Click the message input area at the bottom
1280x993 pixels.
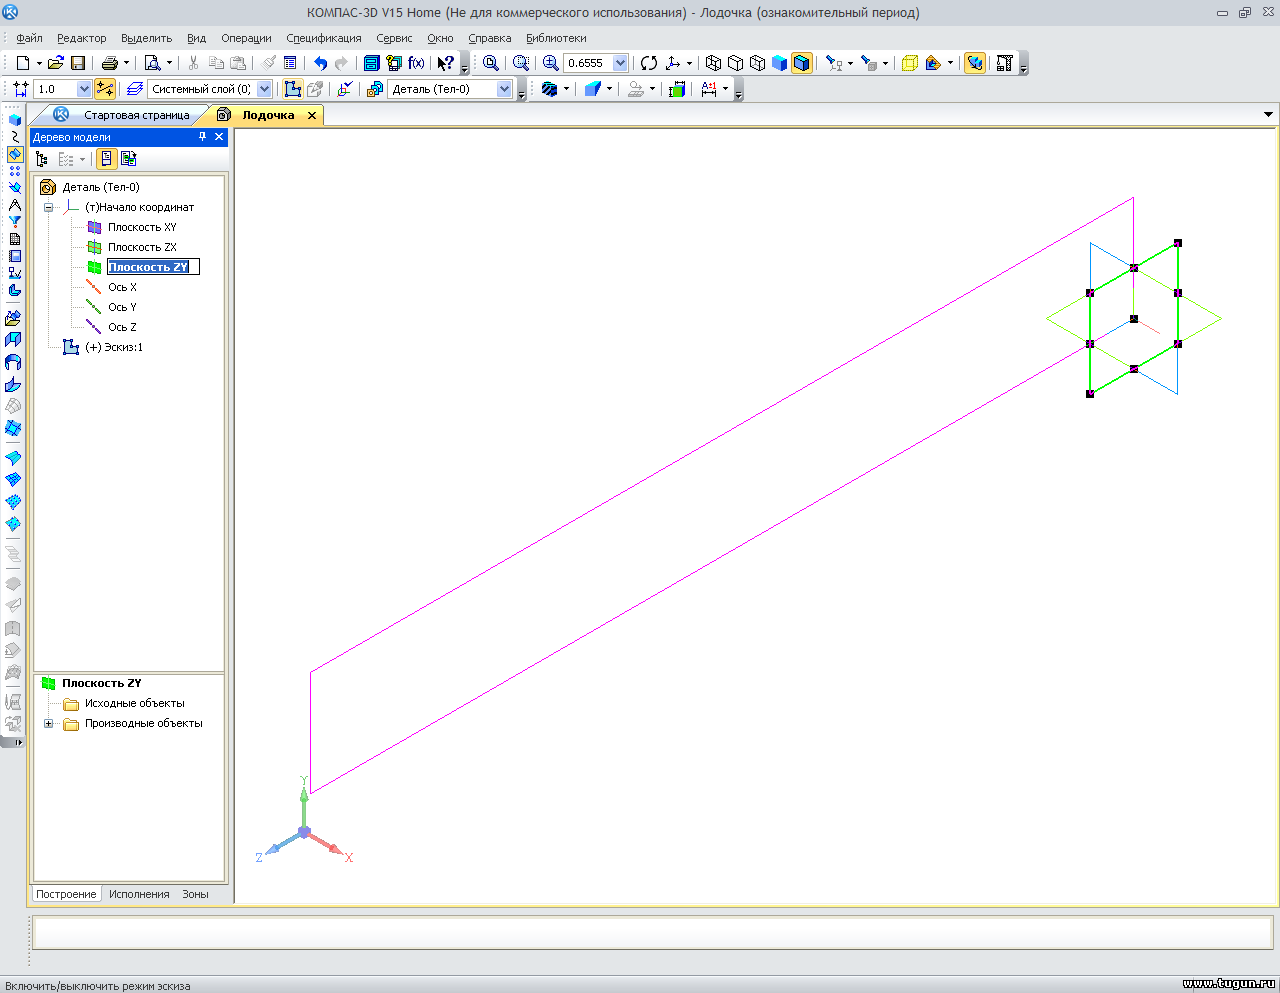(x=652, y=932)
